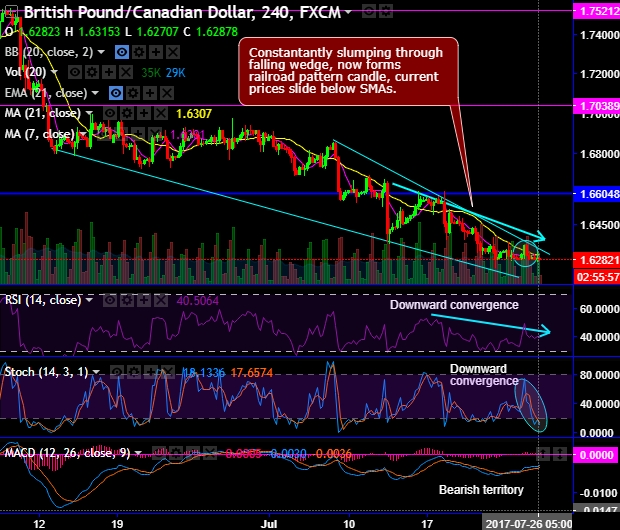The width and height of the screenshot is (620, 530).
Task: Click the EMA (21, close) indicator label
Action: pos(46,93)
